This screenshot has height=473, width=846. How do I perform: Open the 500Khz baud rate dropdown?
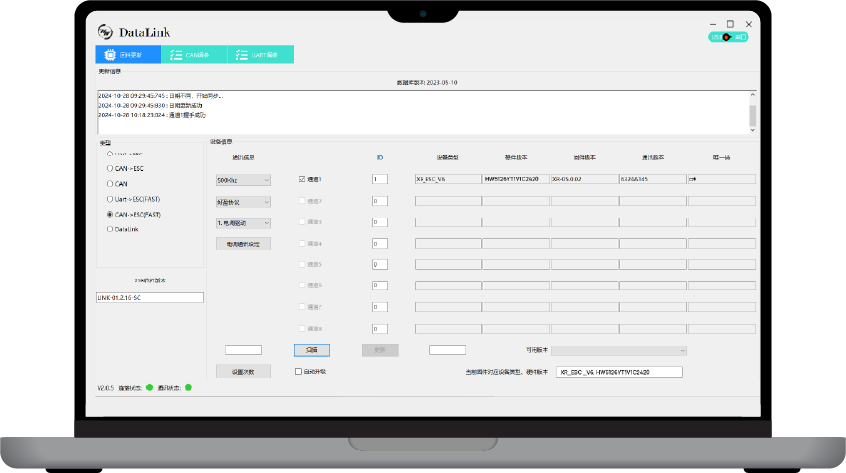[x=243, y=180]
